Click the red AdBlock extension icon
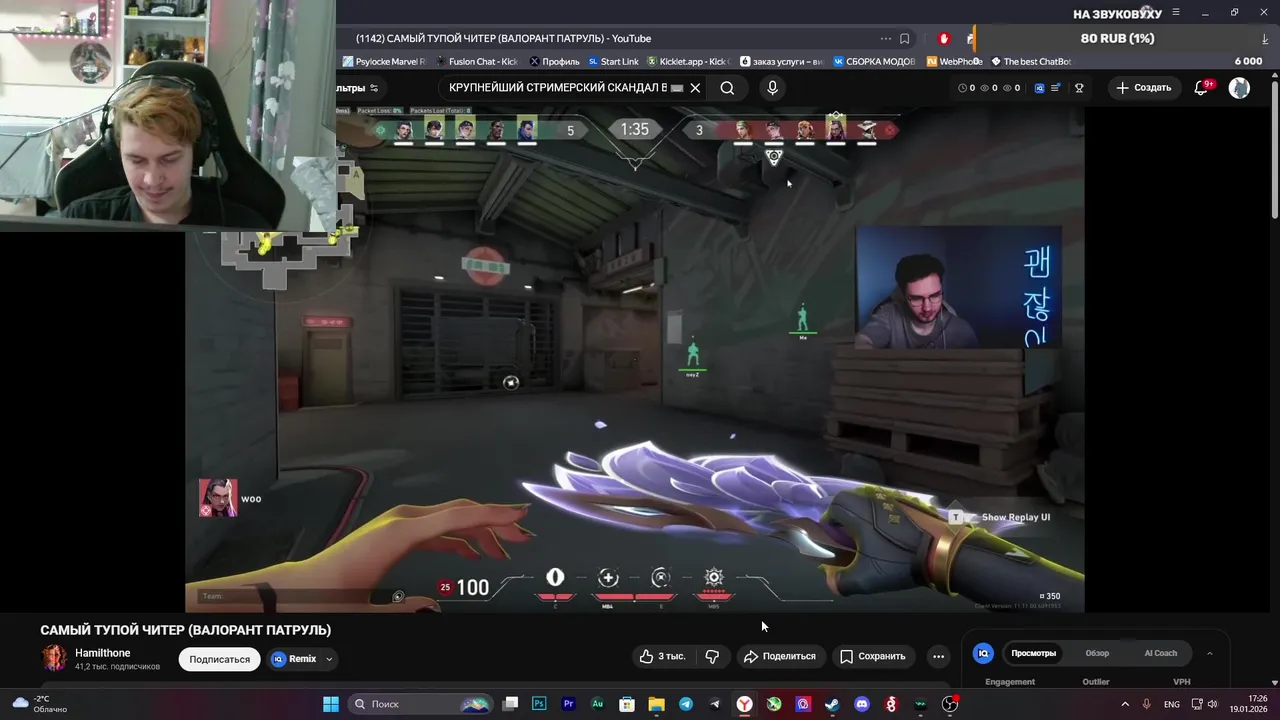1280x720 pixels. tap(943, 39)
